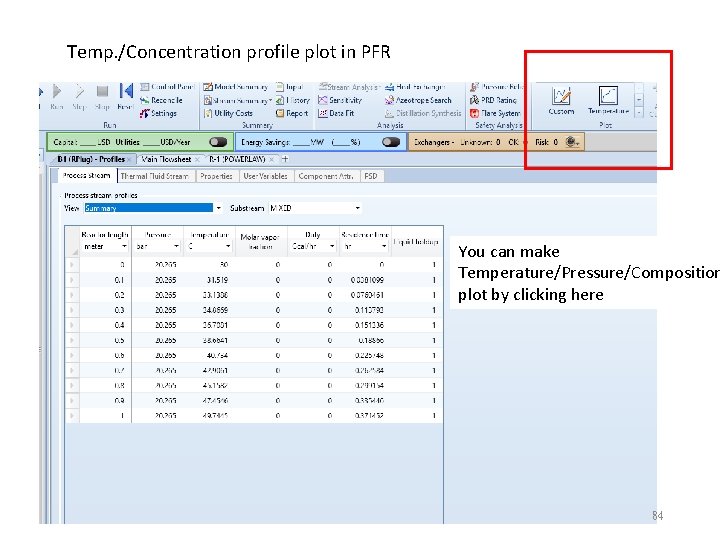720x540 pixels.
Task: Open Sensitivity analysis
Action: pyautogui.click(x=340, y=100)
